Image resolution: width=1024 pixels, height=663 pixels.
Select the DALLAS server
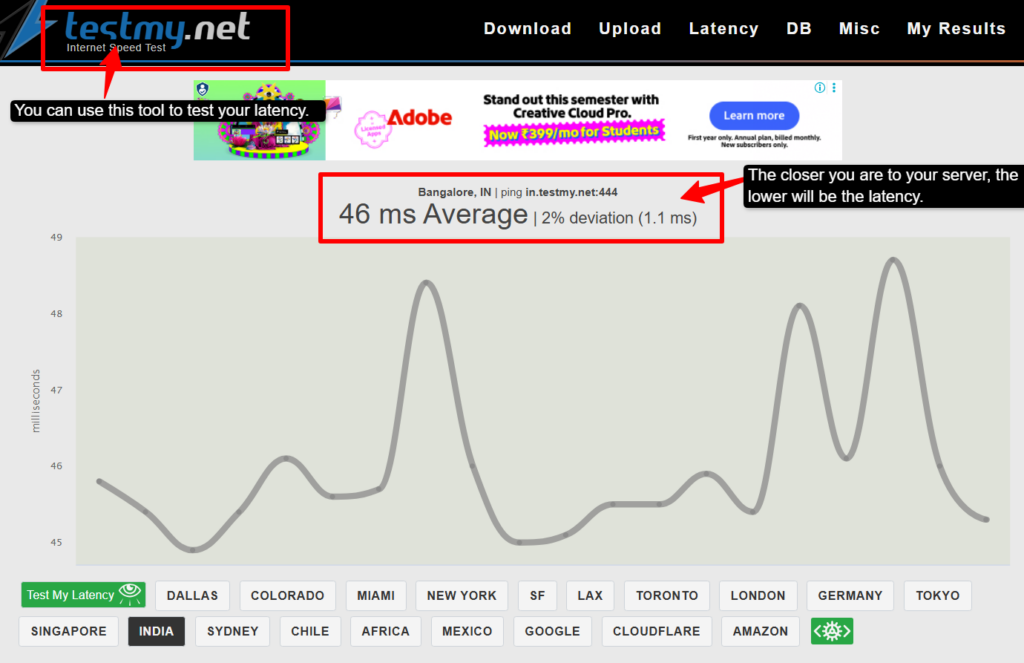coord(192,596)
